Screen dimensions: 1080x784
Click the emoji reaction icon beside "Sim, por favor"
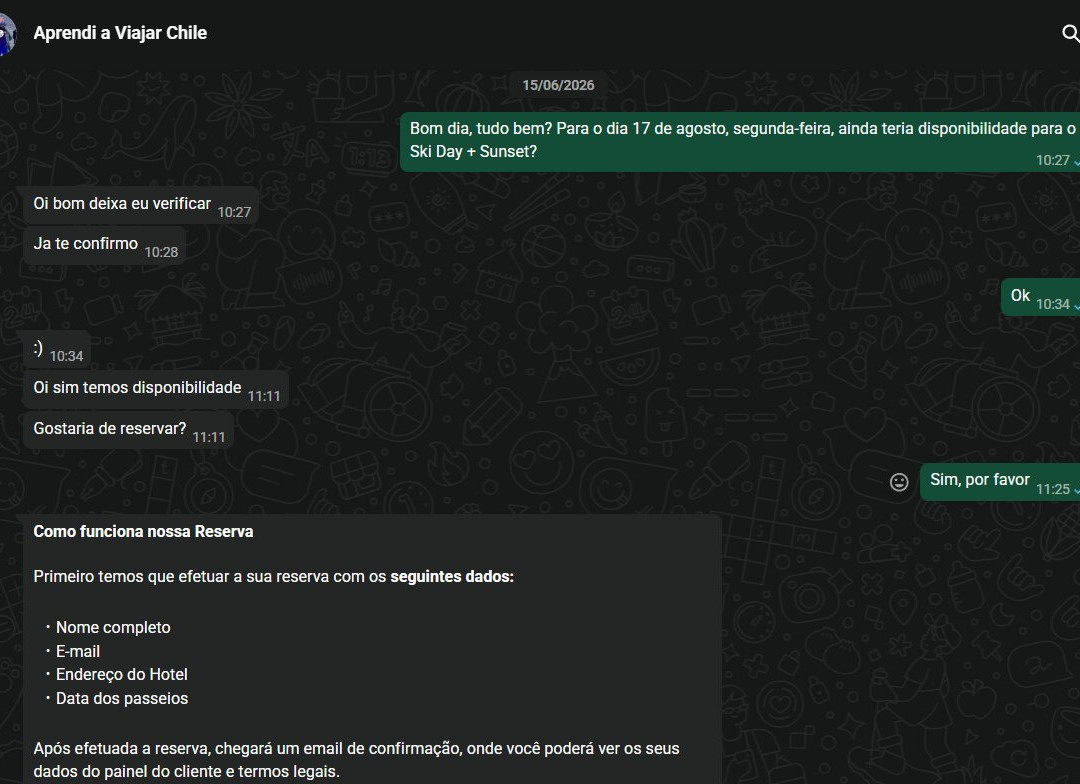(899, 482)
